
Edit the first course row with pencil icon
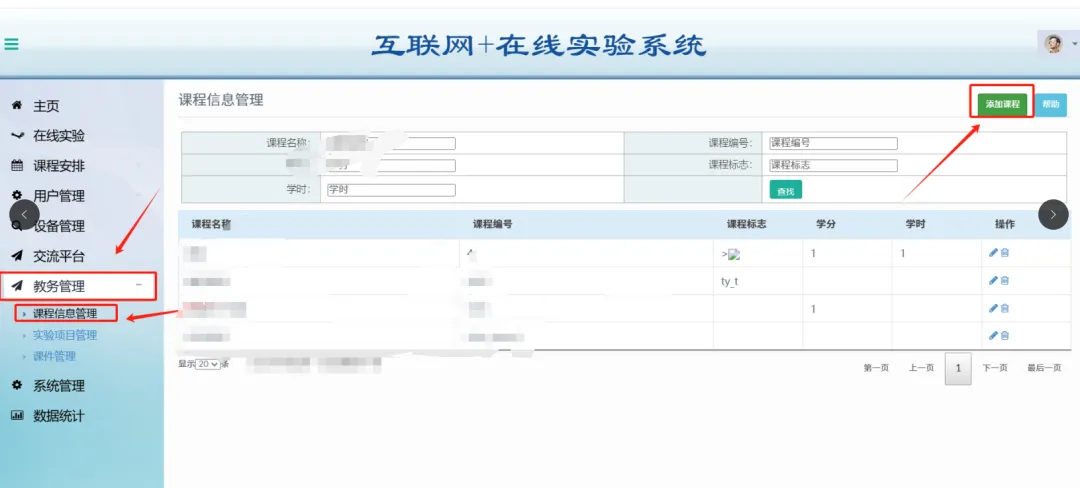993,253
